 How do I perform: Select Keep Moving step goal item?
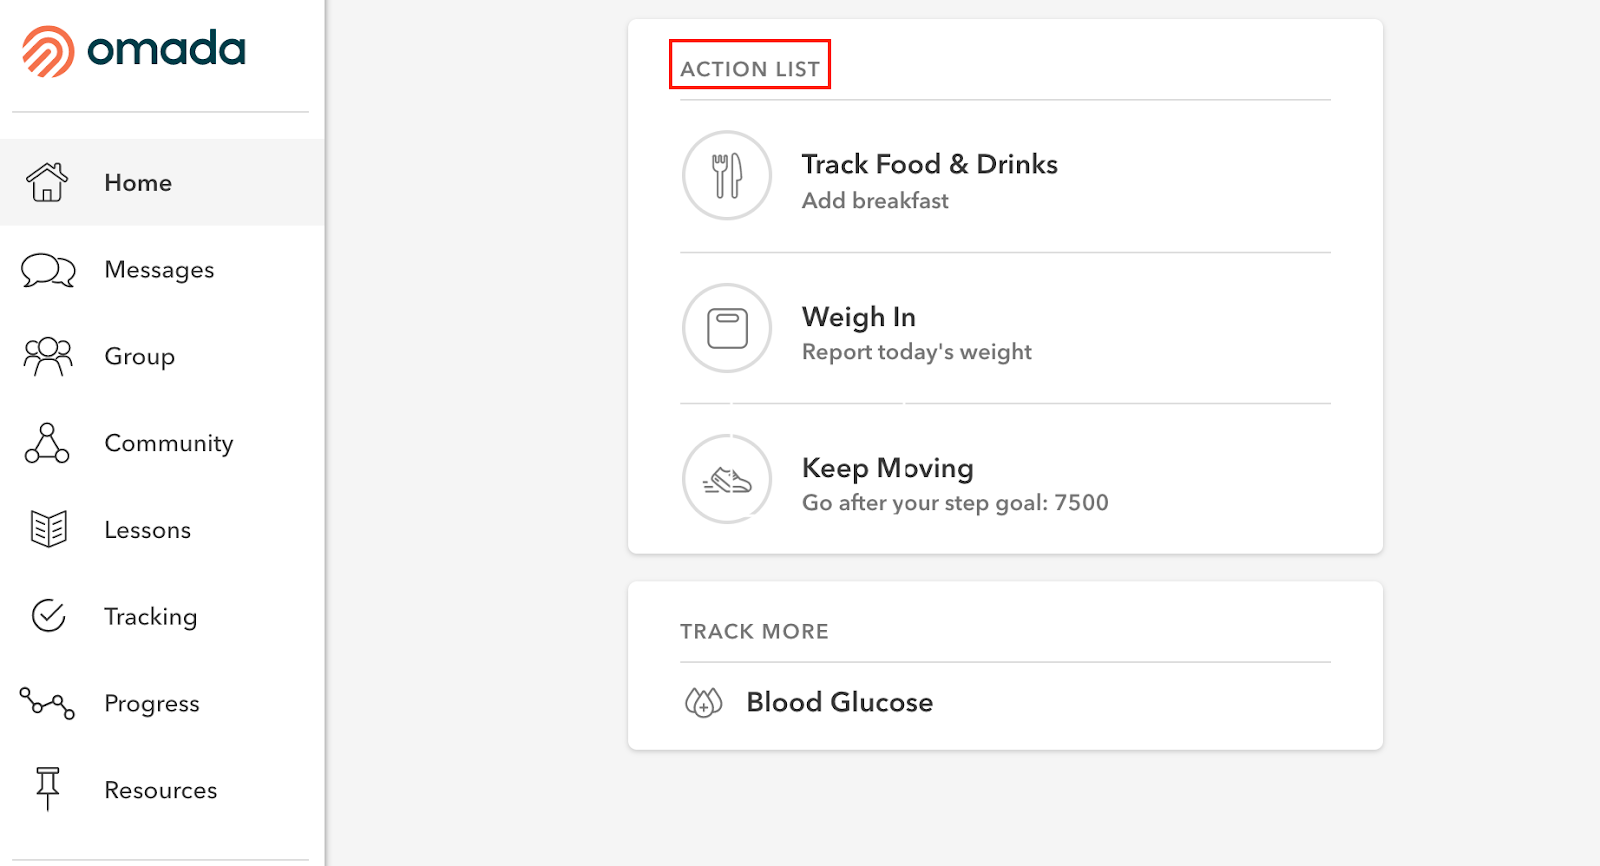(x=1005, y=479)
